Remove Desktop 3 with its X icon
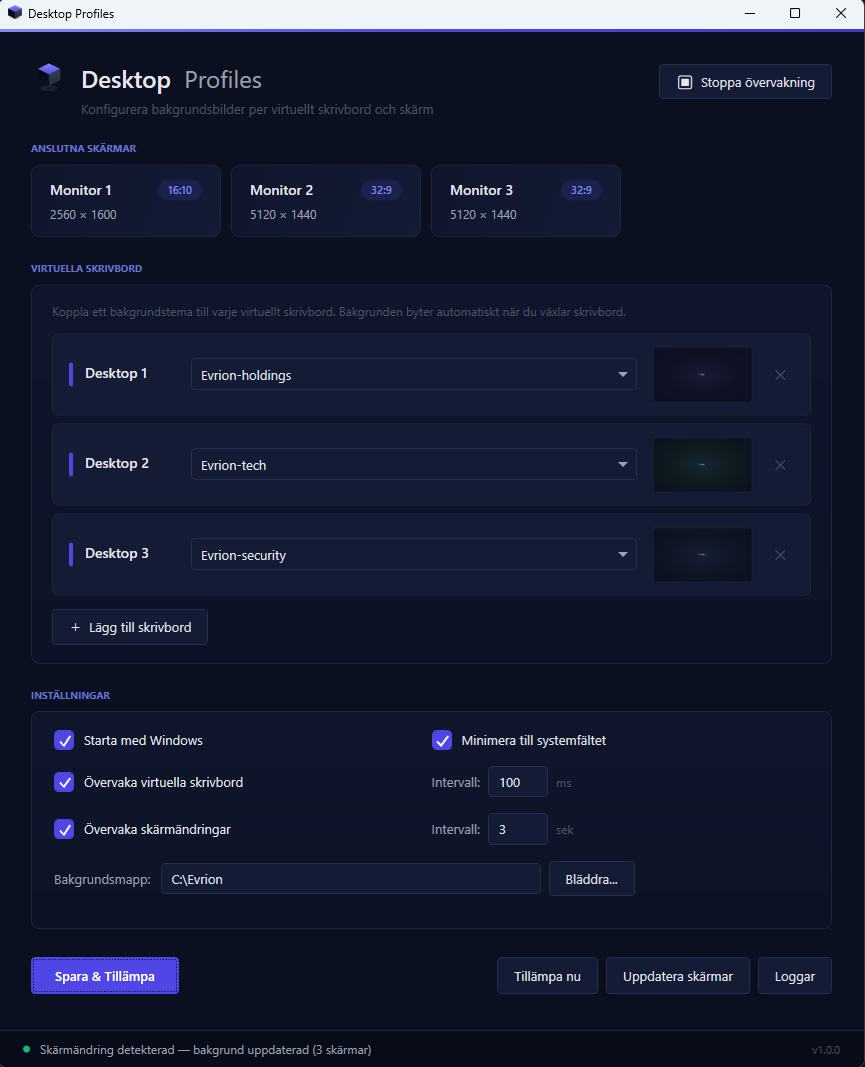865x1067 pixels. pos(780,555)
